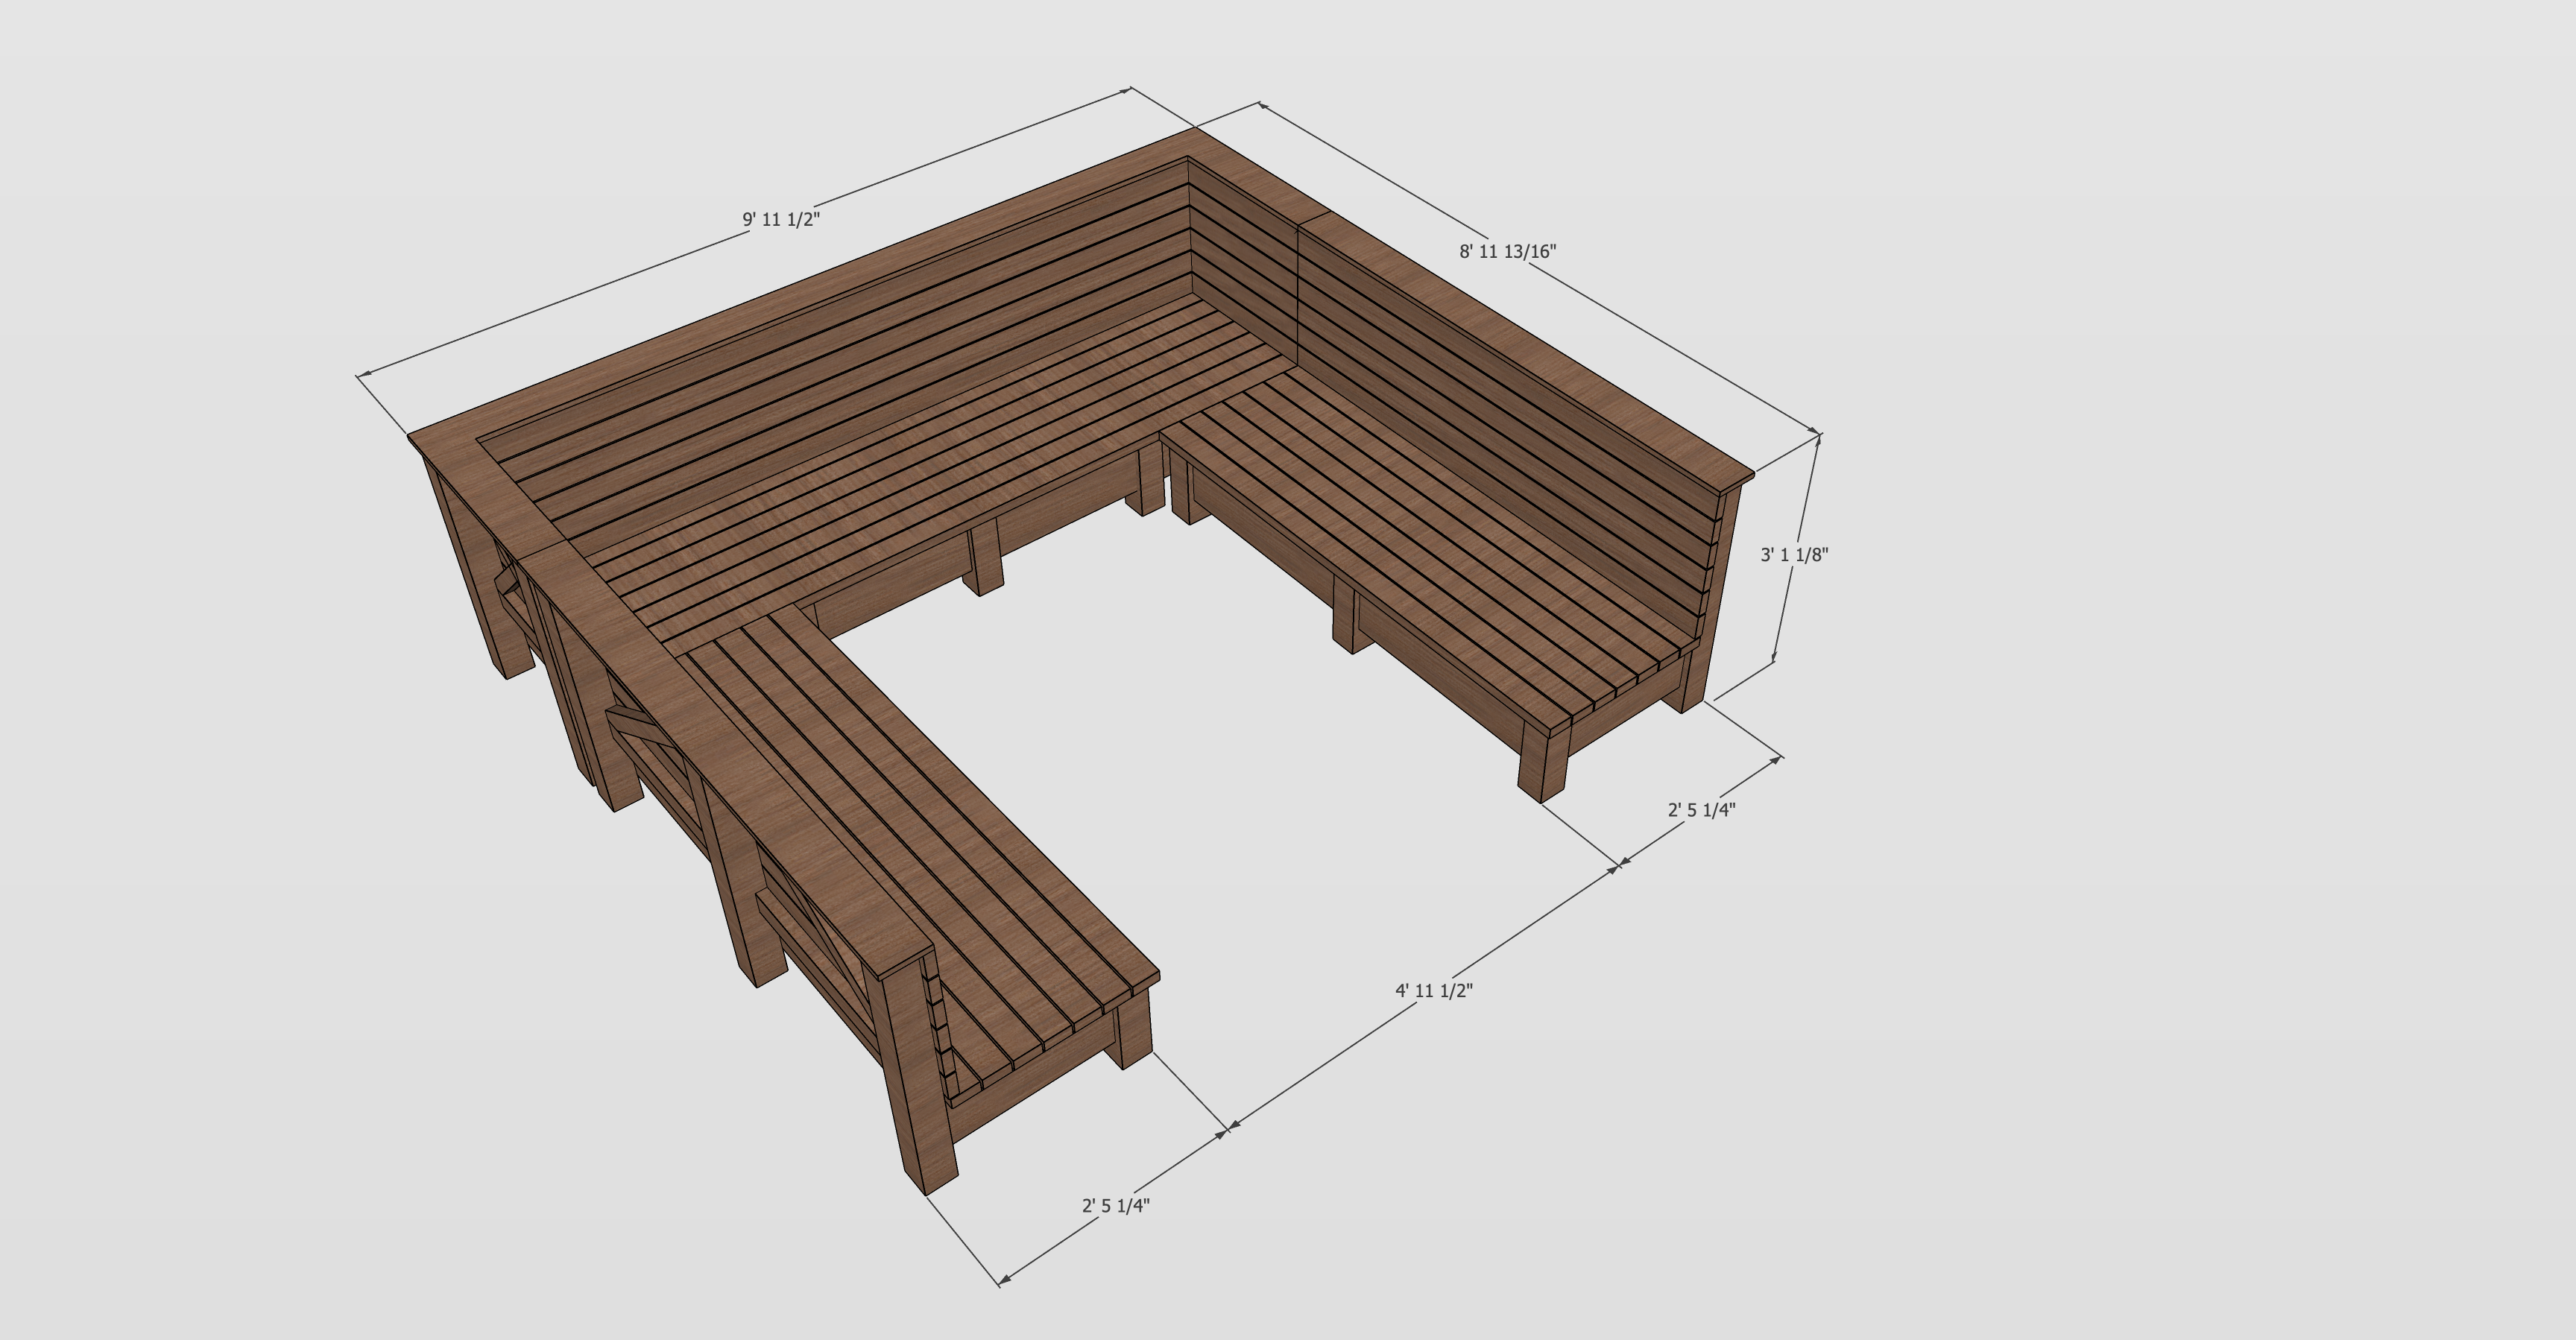Screen dimensions: 2576x1340
Task: Click the 8' 11 13/16" dimension label
Action: pos(1508,251)
